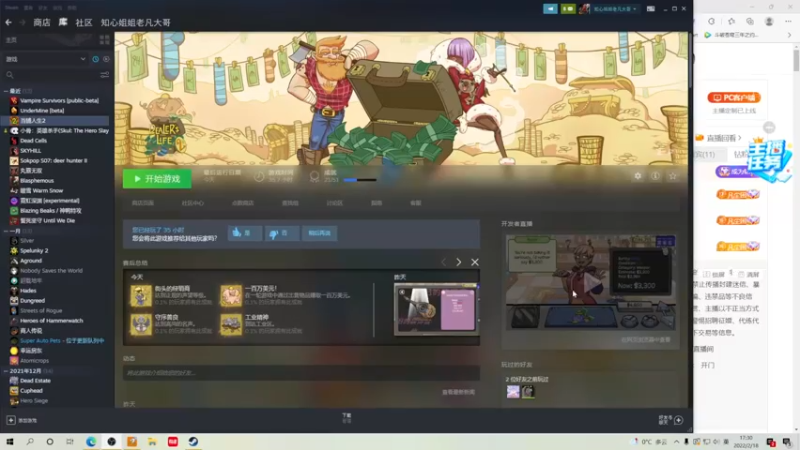Click the thumbs-up recommend button
The width and height of the screenshot is (800, 450).
click(245, 233)
